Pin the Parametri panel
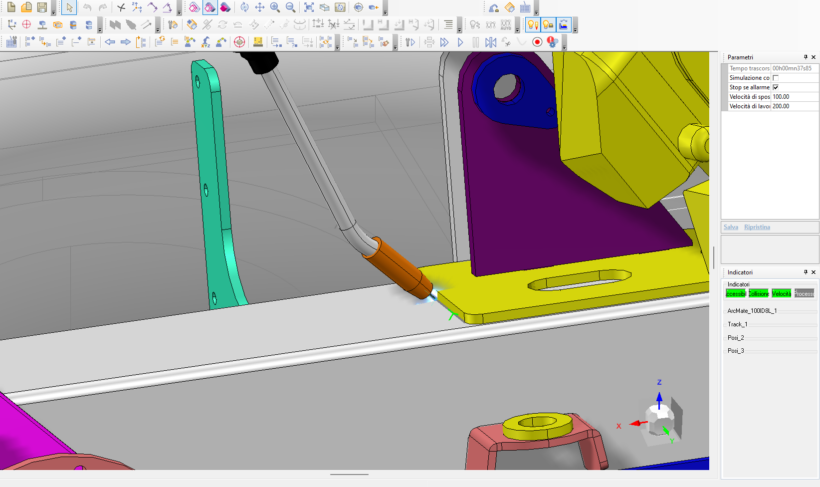 tap(805, 57)
